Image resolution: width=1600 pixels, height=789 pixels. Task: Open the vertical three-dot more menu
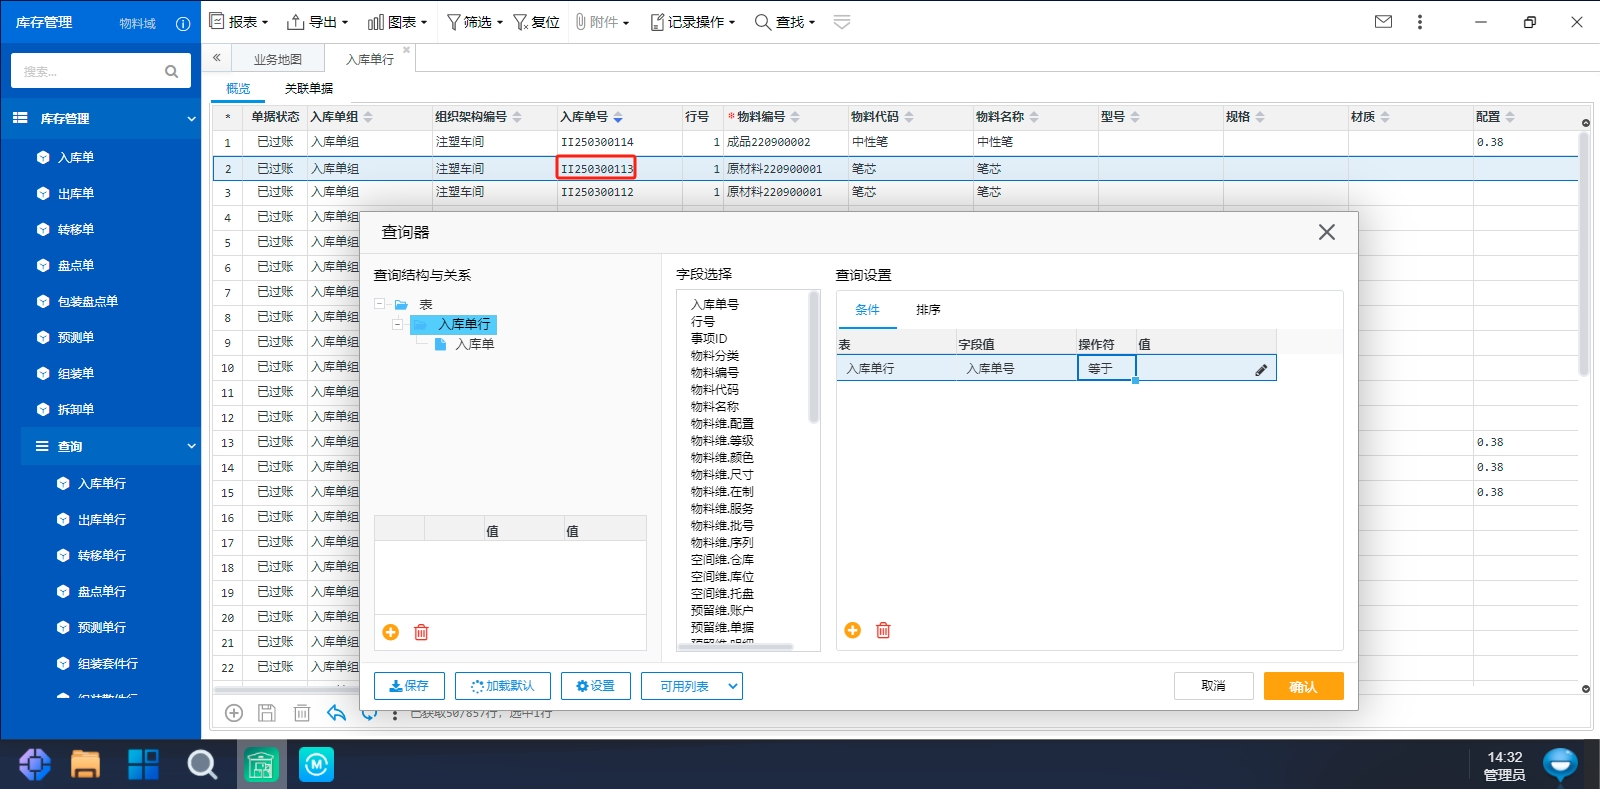1419,21
